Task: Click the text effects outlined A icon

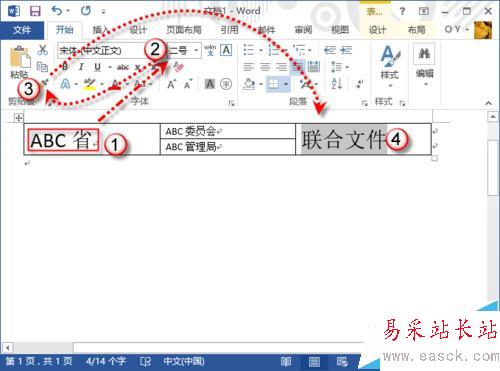Action: (x=65, y=84)
